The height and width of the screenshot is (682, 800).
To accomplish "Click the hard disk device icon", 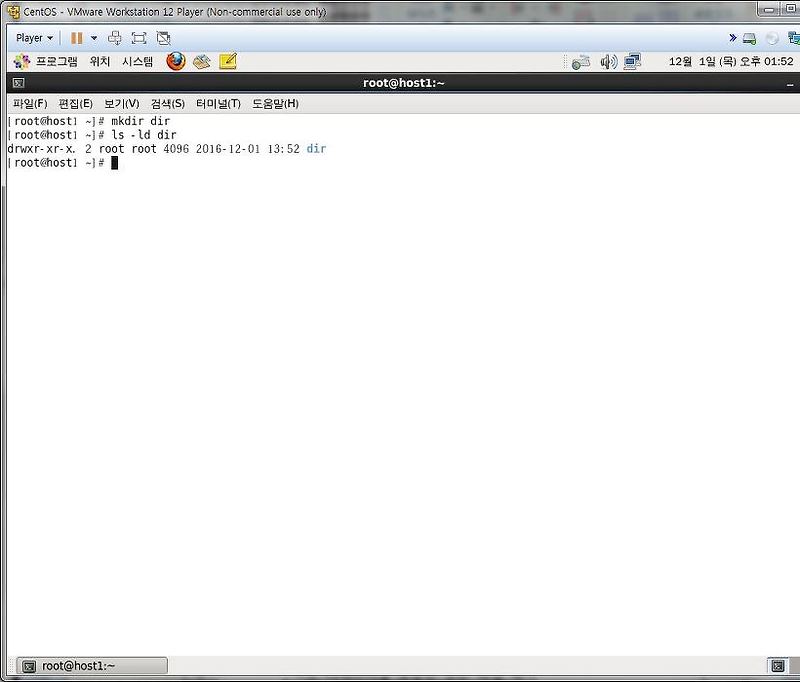I will click(x=749, y=38).
